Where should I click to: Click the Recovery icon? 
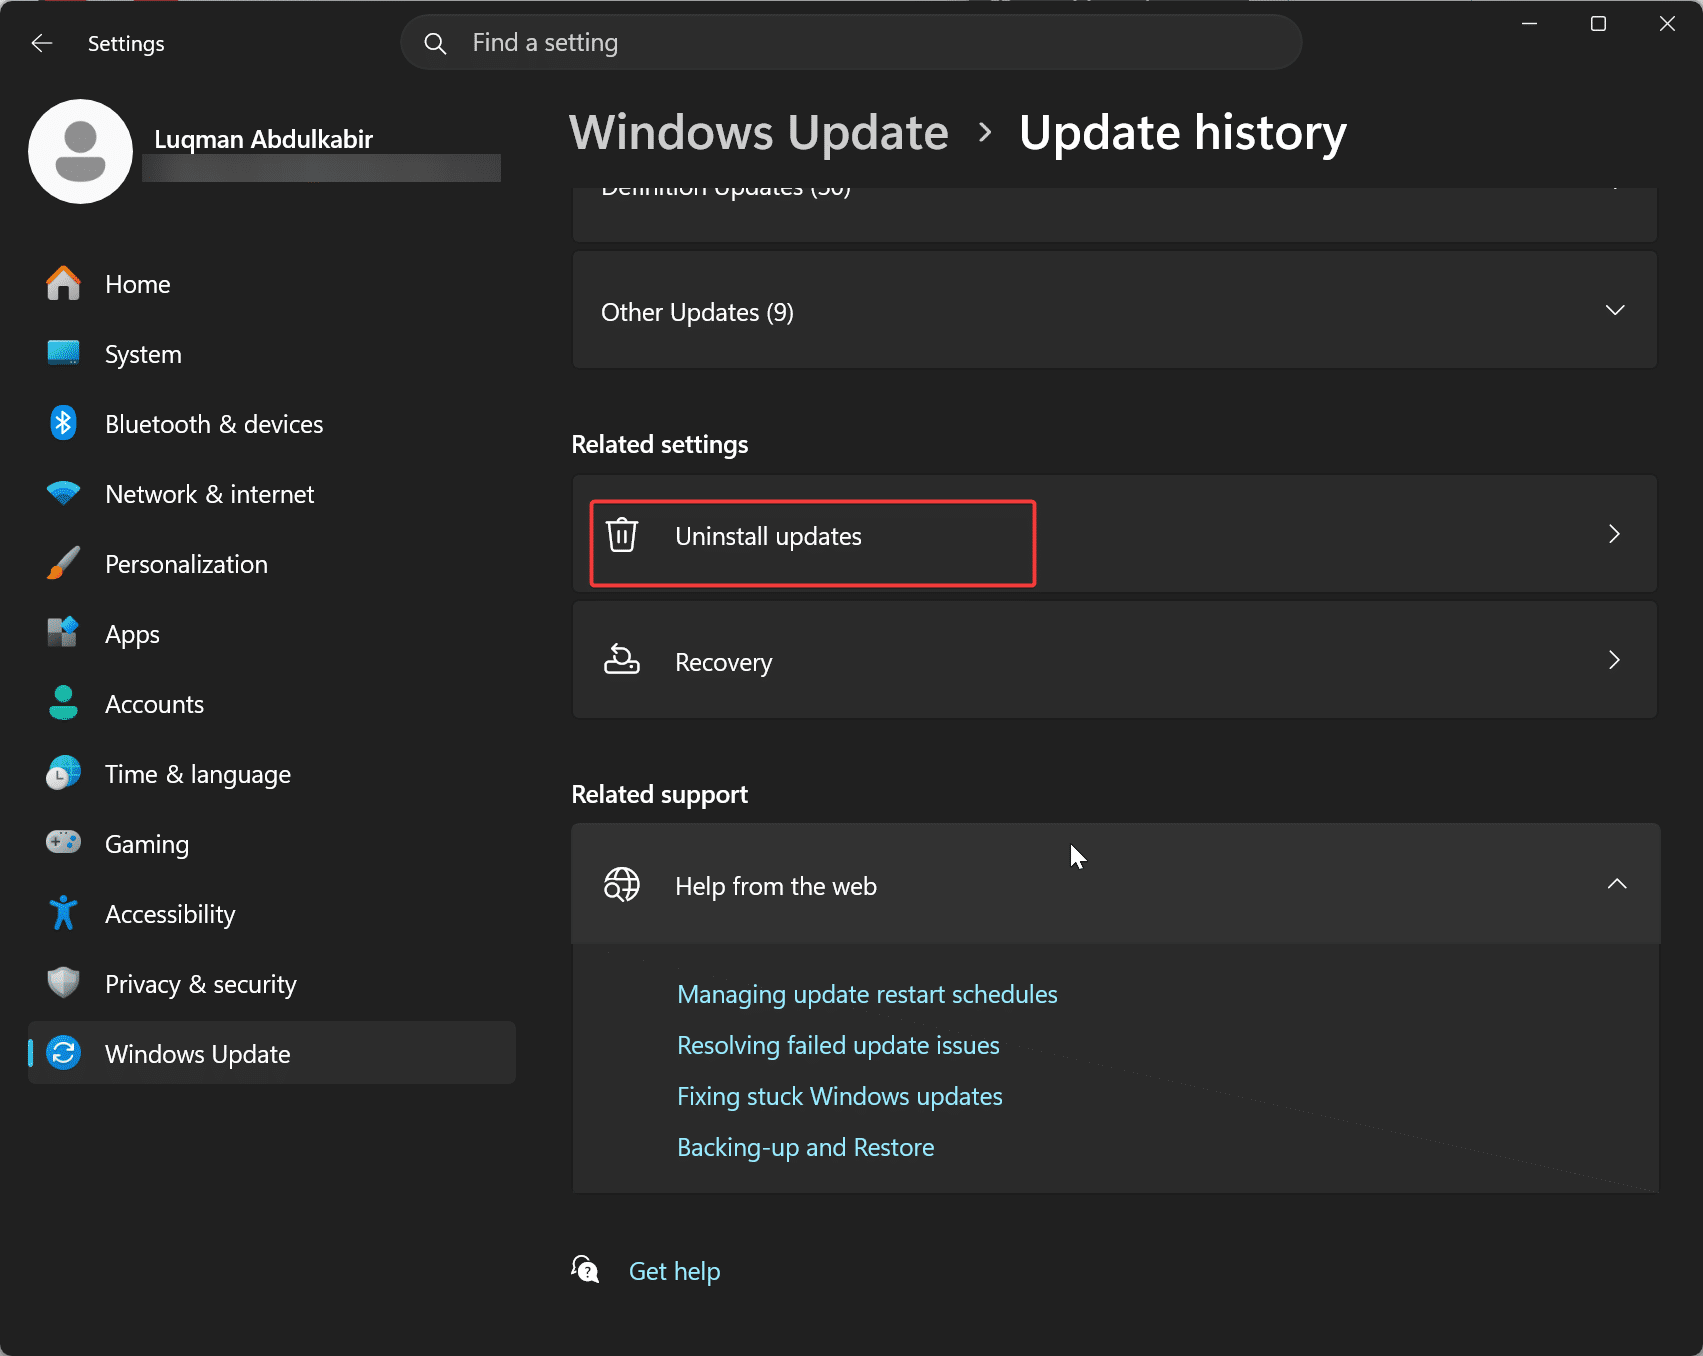pyautogui.click(x=622, y=660)
